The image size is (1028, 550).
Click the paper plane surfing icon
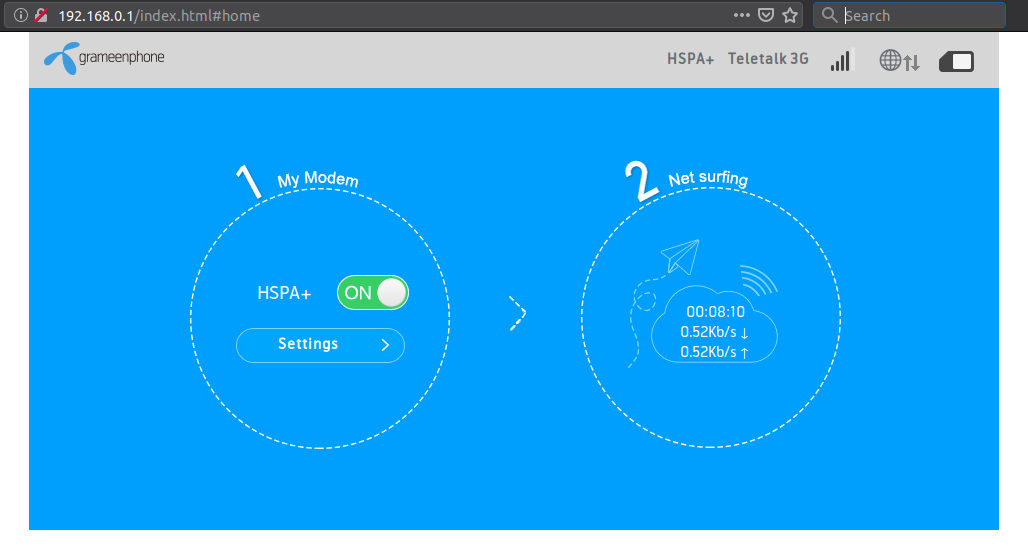point(680,256)
